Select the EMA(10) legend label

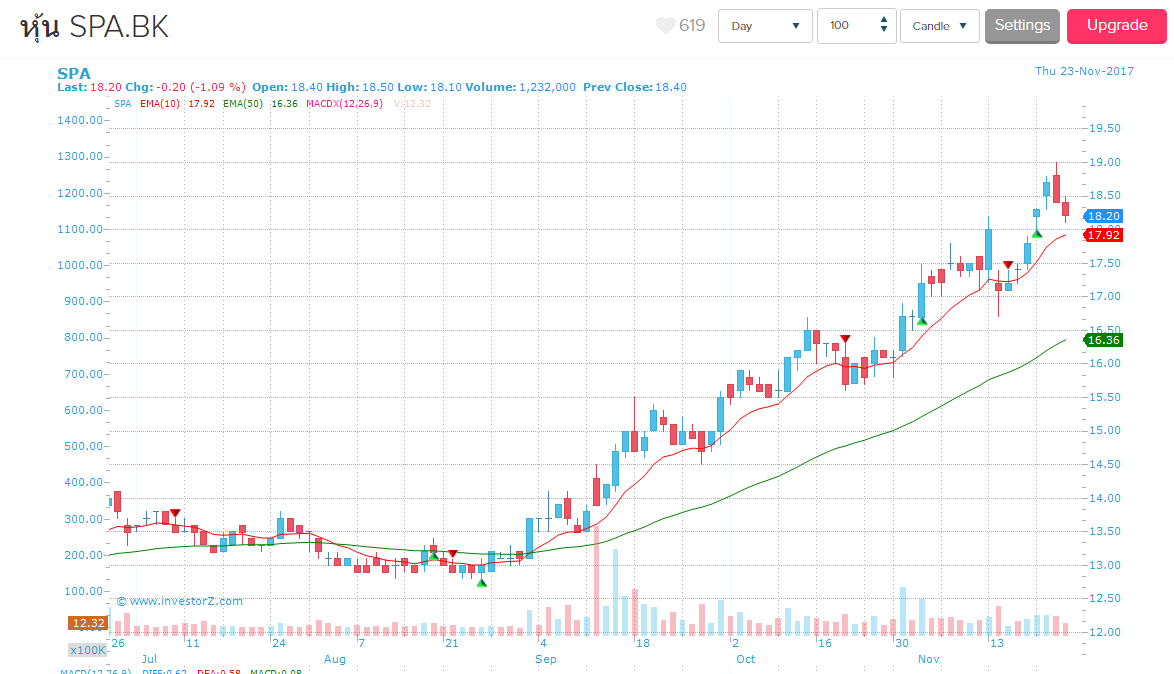coord(160,103)
